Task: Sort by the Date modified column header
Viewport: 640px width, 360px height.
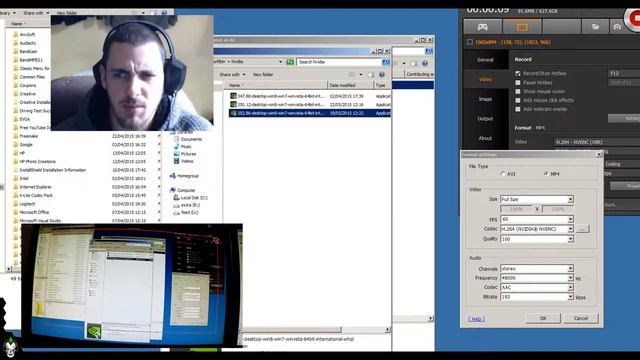Action: click(x=350, y=85)
